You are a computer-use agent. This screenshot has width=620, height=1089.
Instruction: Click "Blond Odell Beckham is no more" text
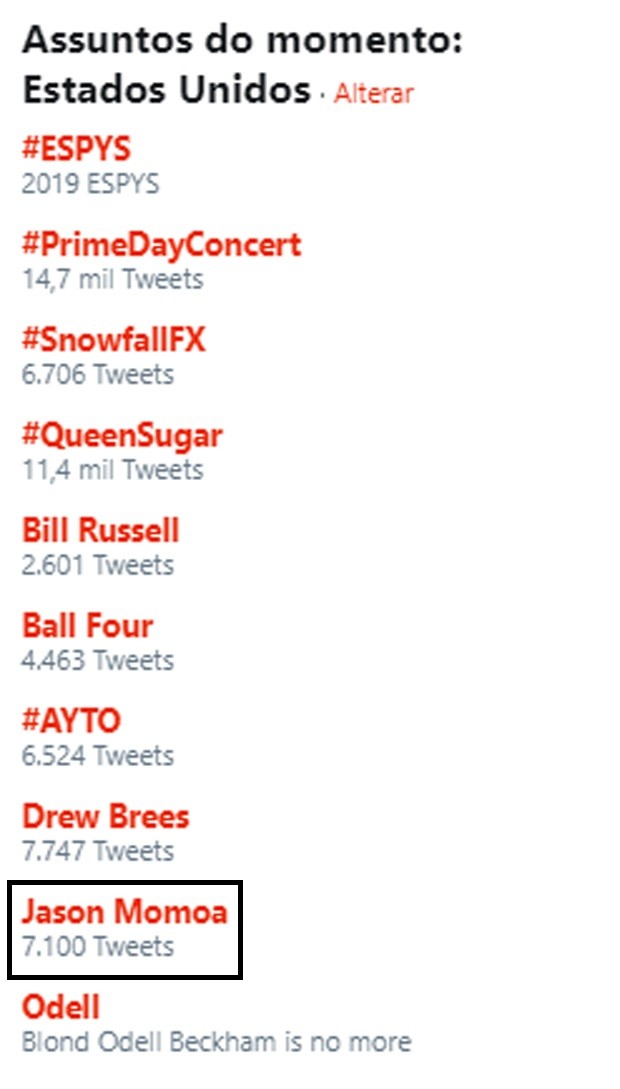coord(217,1042)
